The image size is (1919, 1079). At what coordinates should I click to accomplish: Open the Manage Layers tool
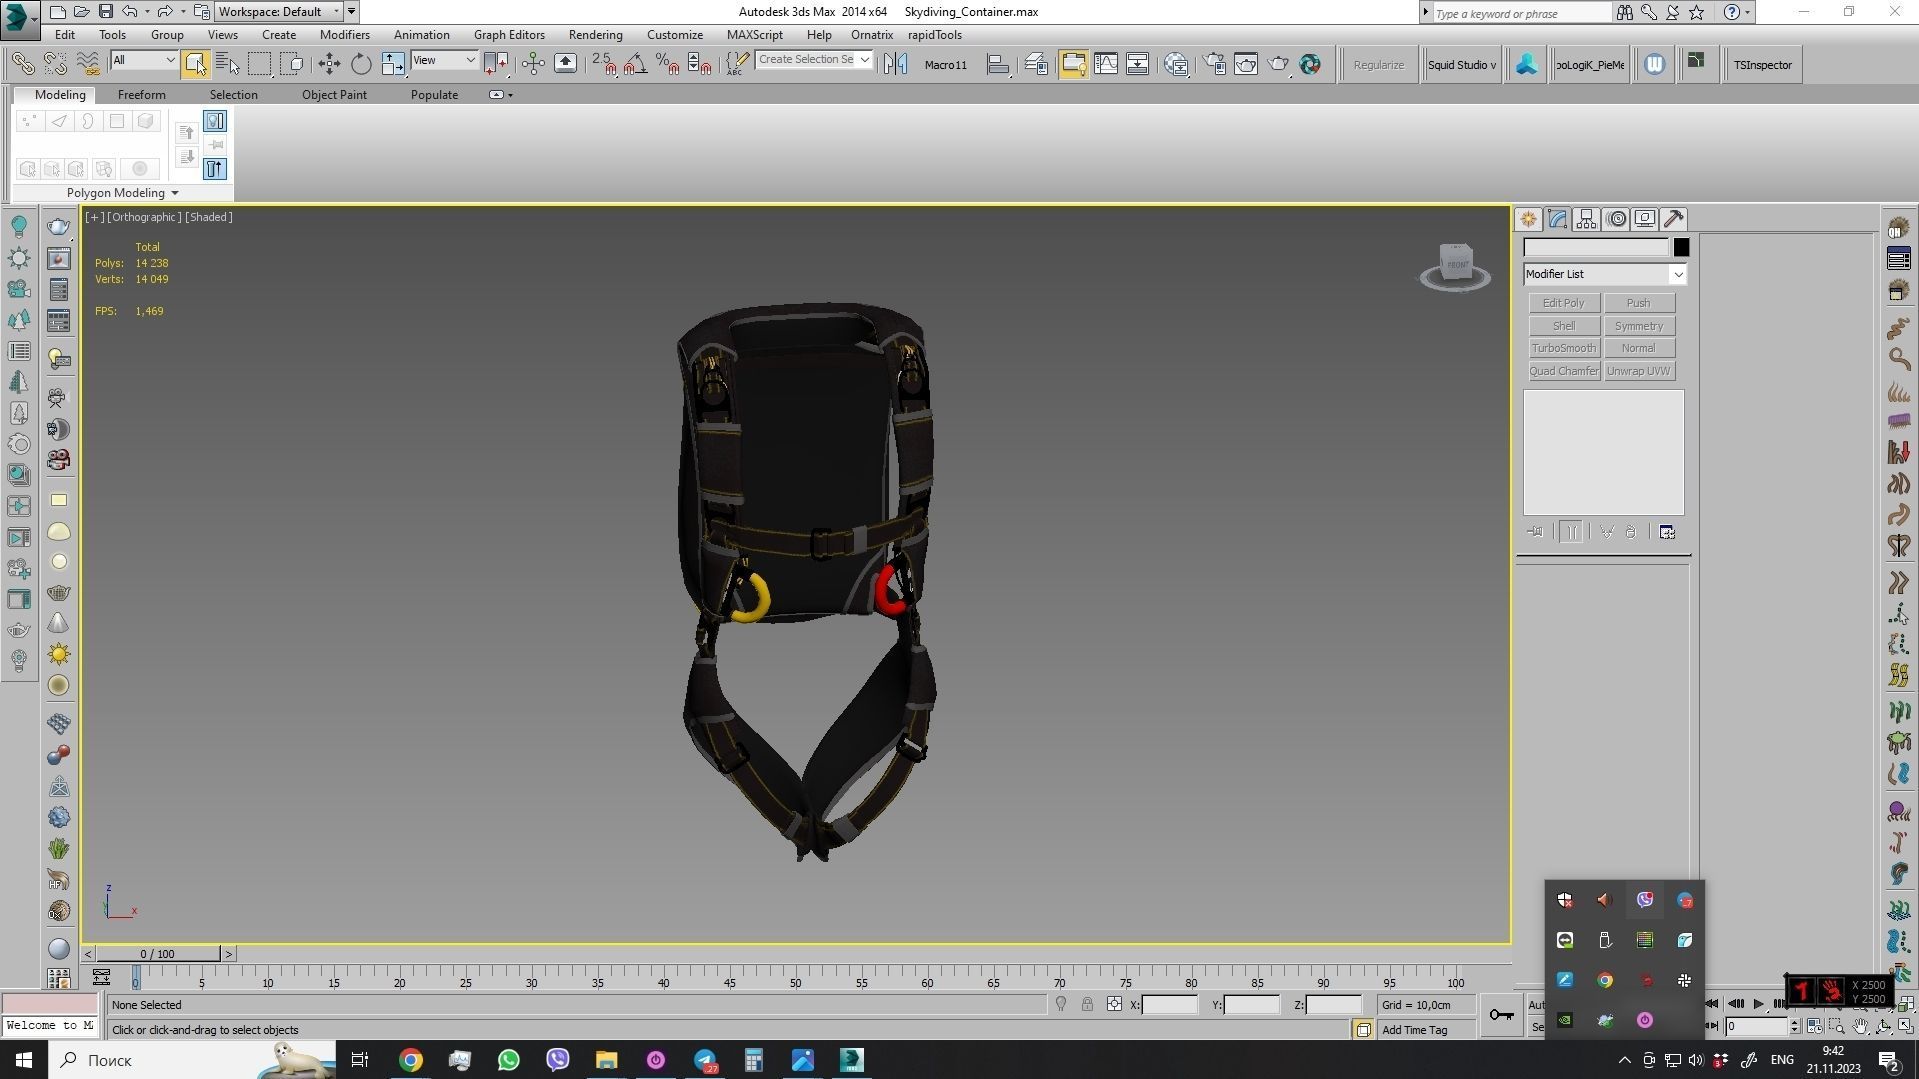click(x=1036, y=64)
